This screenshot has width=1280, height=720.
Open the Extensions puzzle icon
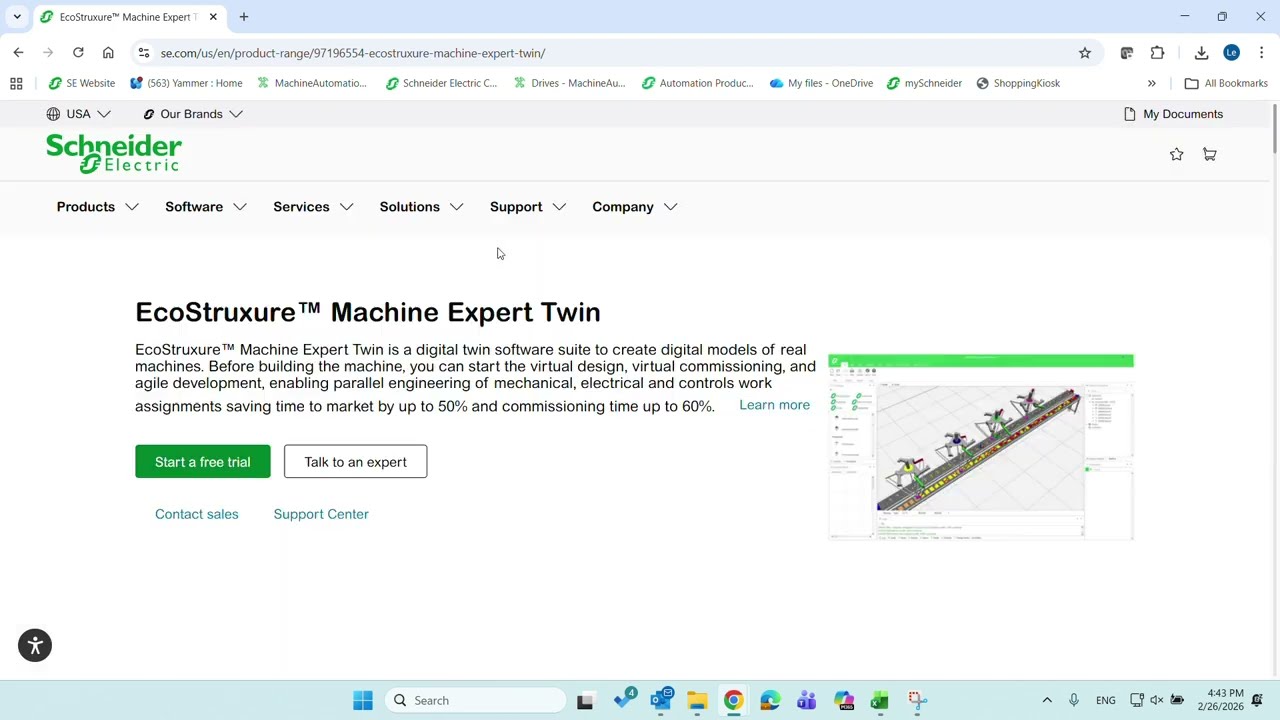coord(1157,53)
